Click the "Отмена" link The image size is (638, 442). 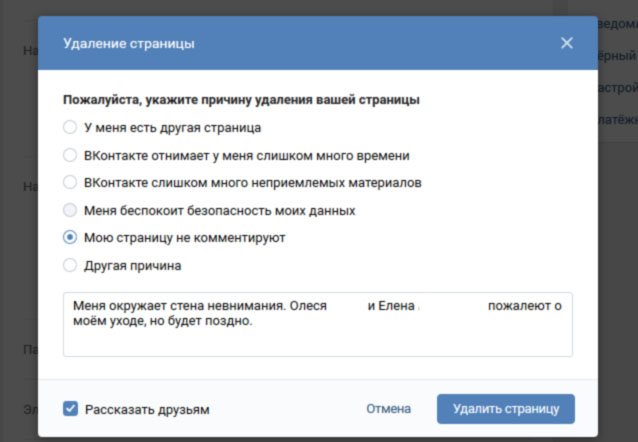[x=388, y=409]
